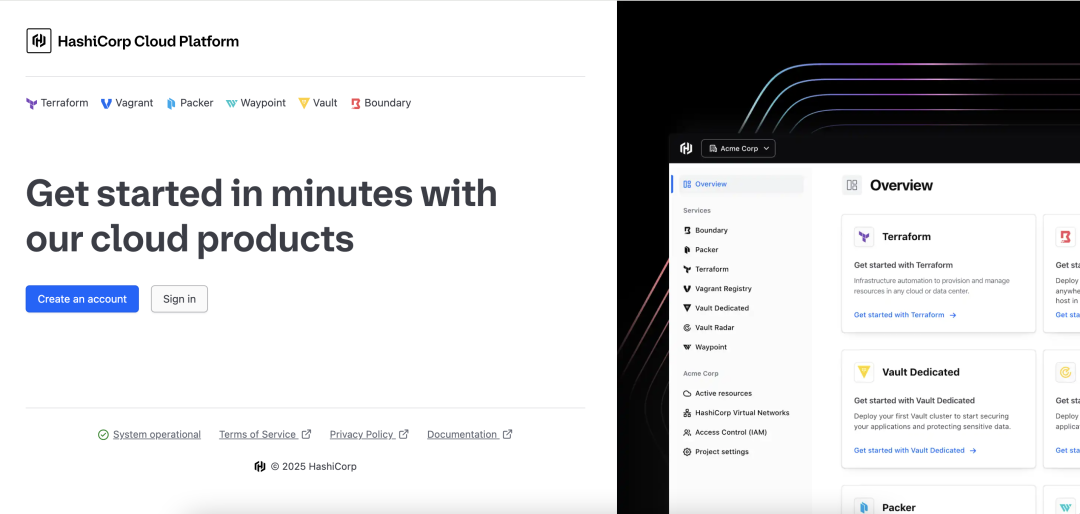The image size is (1080, 514).
Task: Select Overview in the preview sidebar
Action: [x=740, y=185]
